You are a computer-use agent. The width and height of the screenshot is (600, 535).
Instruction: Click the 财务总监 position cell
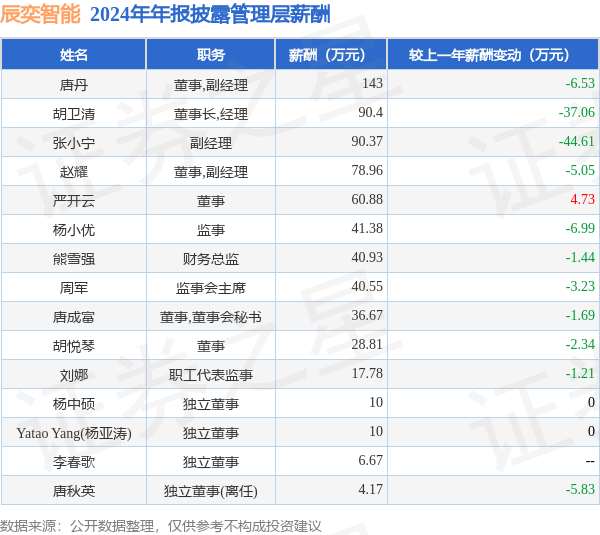click(x=211, y=259)
